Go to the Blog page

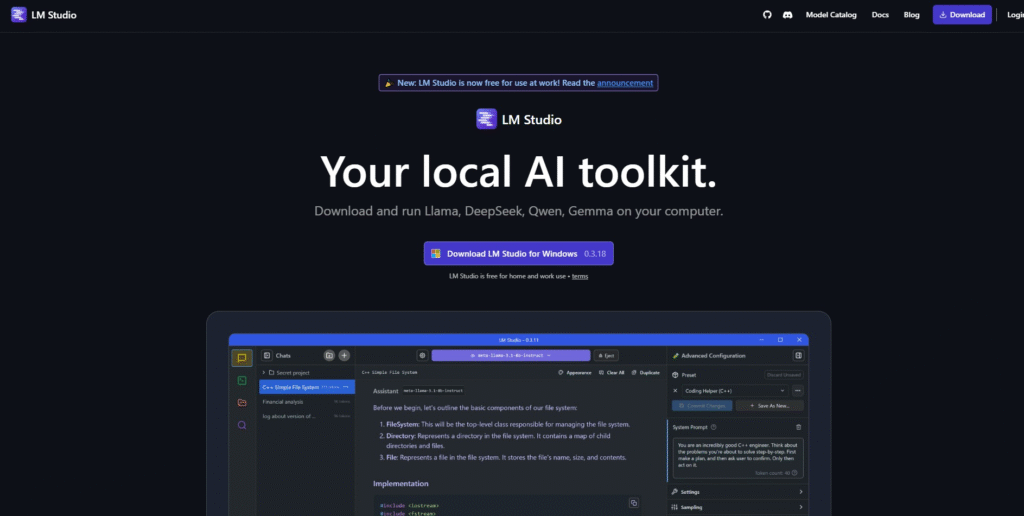point(911,15)
